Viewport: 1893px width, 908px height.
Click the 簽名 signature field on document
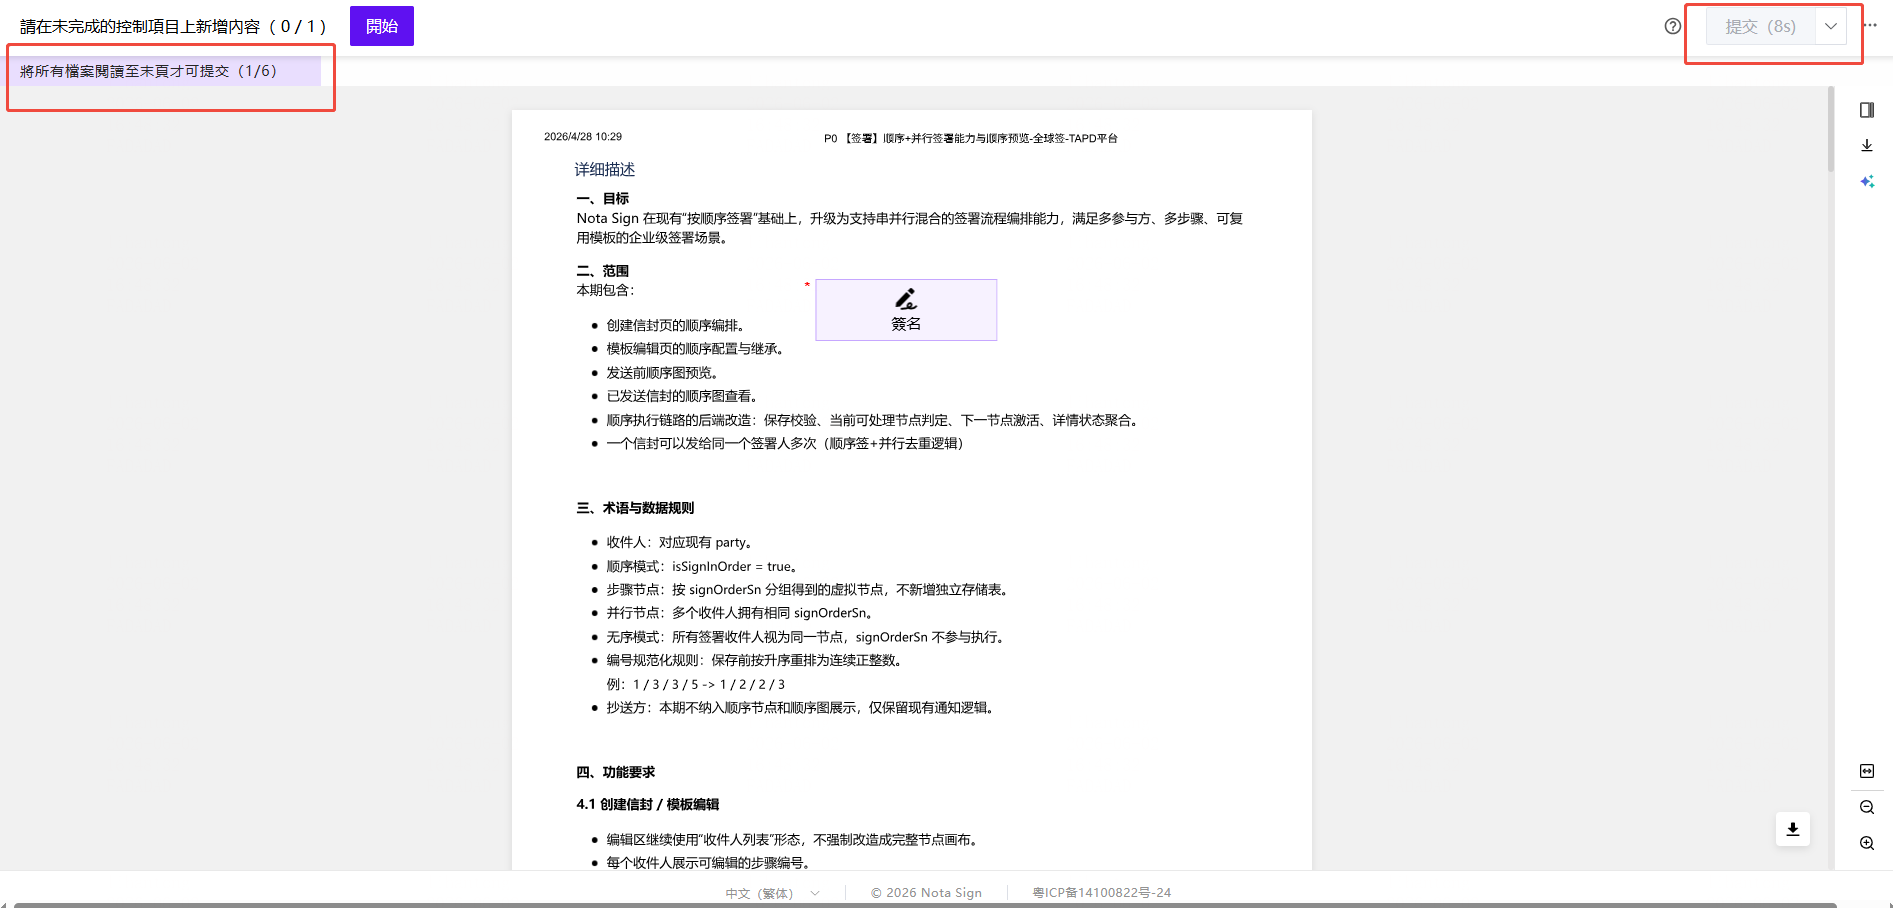906,310
